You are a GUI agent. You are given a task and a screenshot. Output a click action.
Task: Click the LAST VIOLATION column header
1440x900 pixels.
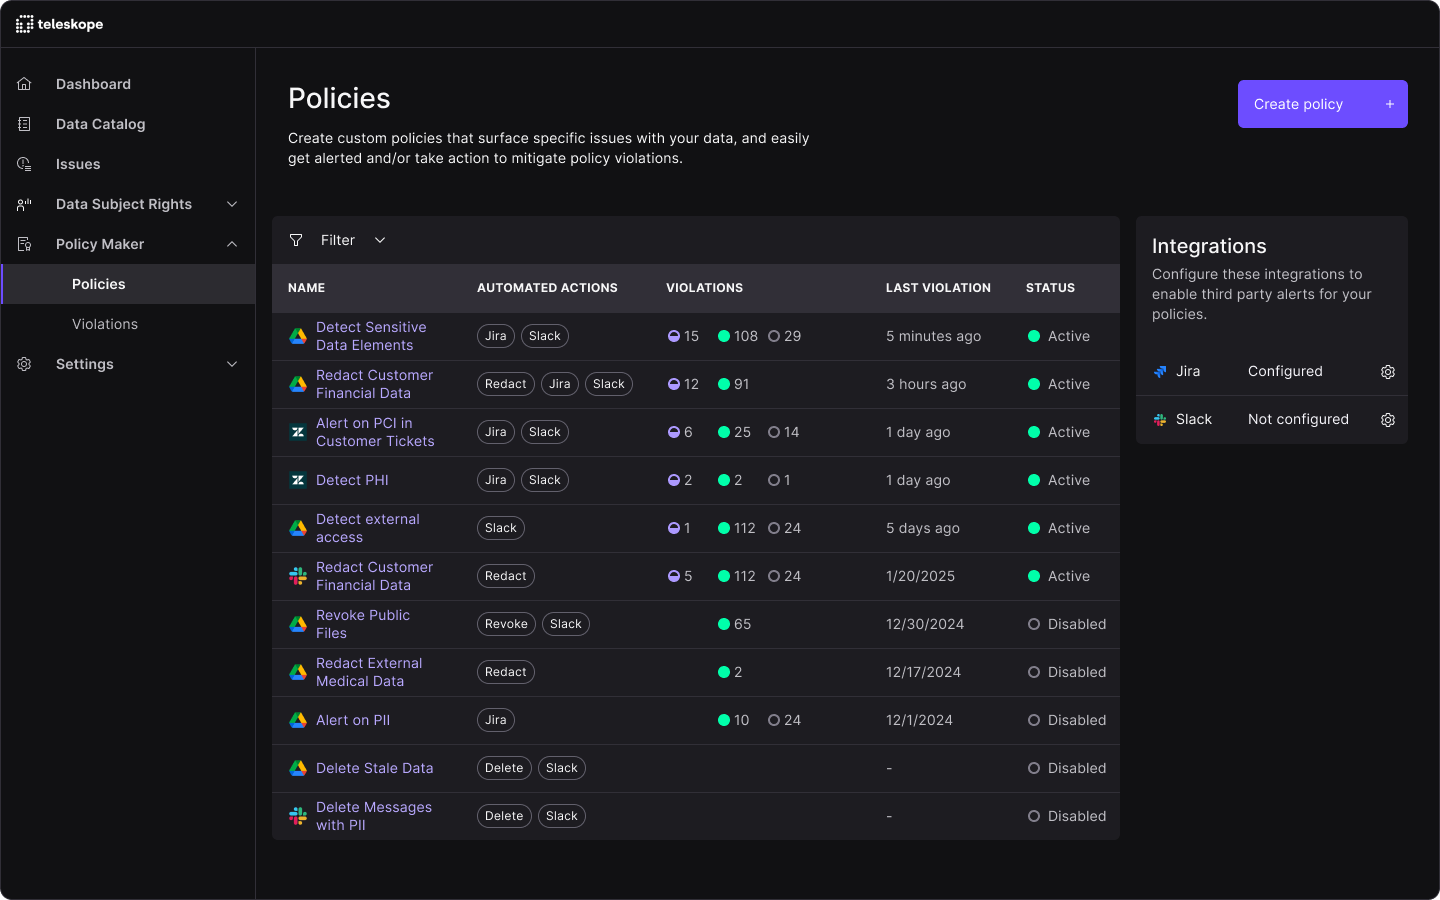click(938, 288)
